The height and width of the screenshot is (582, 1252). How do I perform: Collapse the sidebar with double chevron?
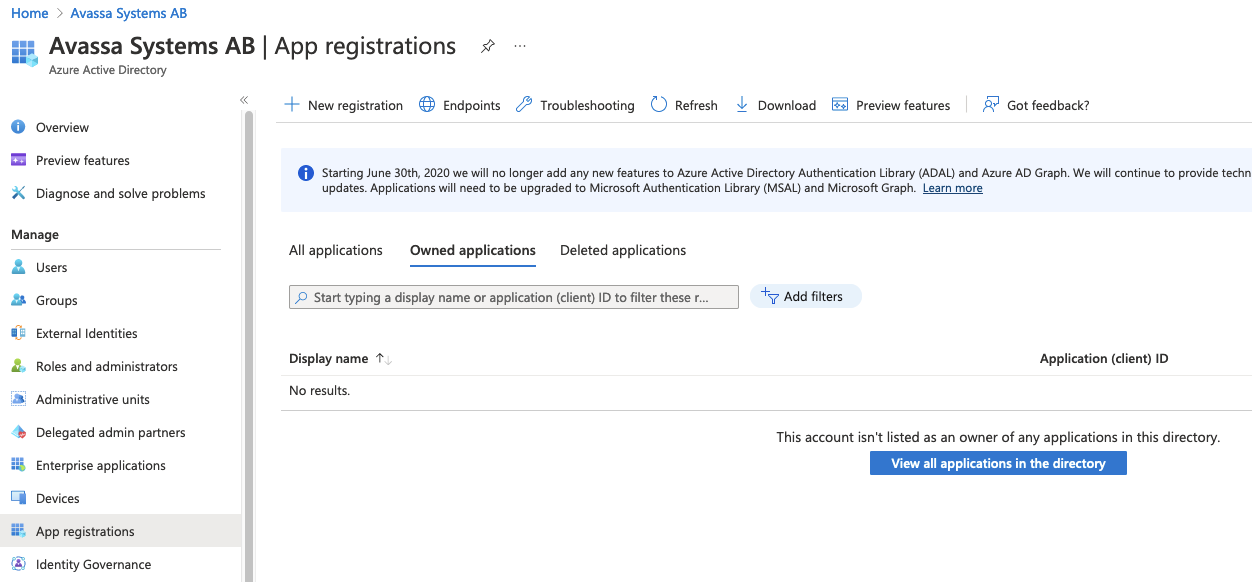pos(244,100)
